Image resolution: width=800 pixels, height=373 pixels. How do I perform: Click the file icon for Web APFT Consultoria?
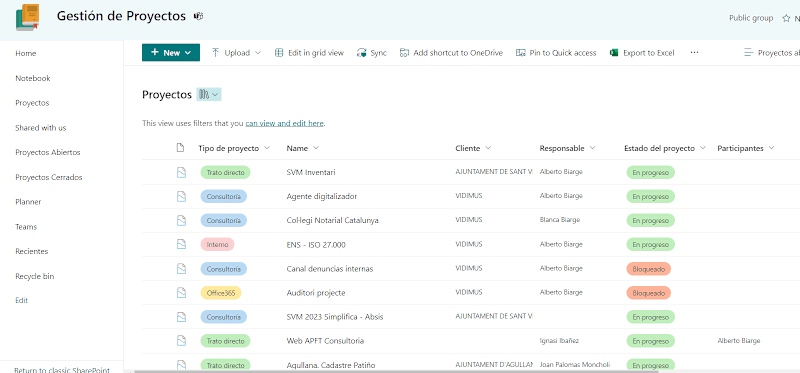[x=181, y=340]
